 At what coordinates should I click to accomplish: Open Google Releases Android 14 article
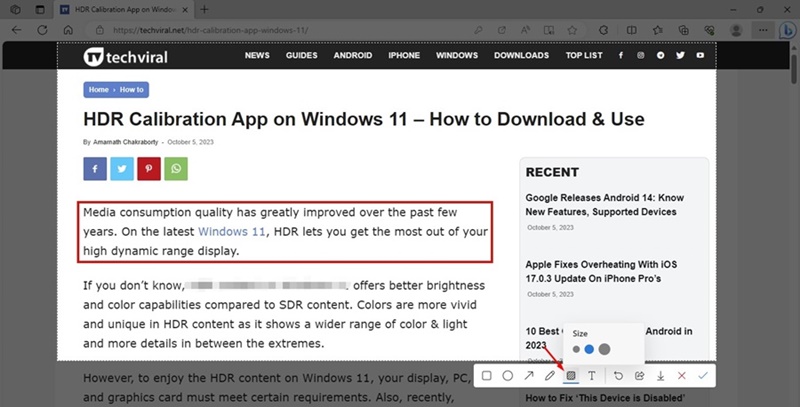pos(605,205)
